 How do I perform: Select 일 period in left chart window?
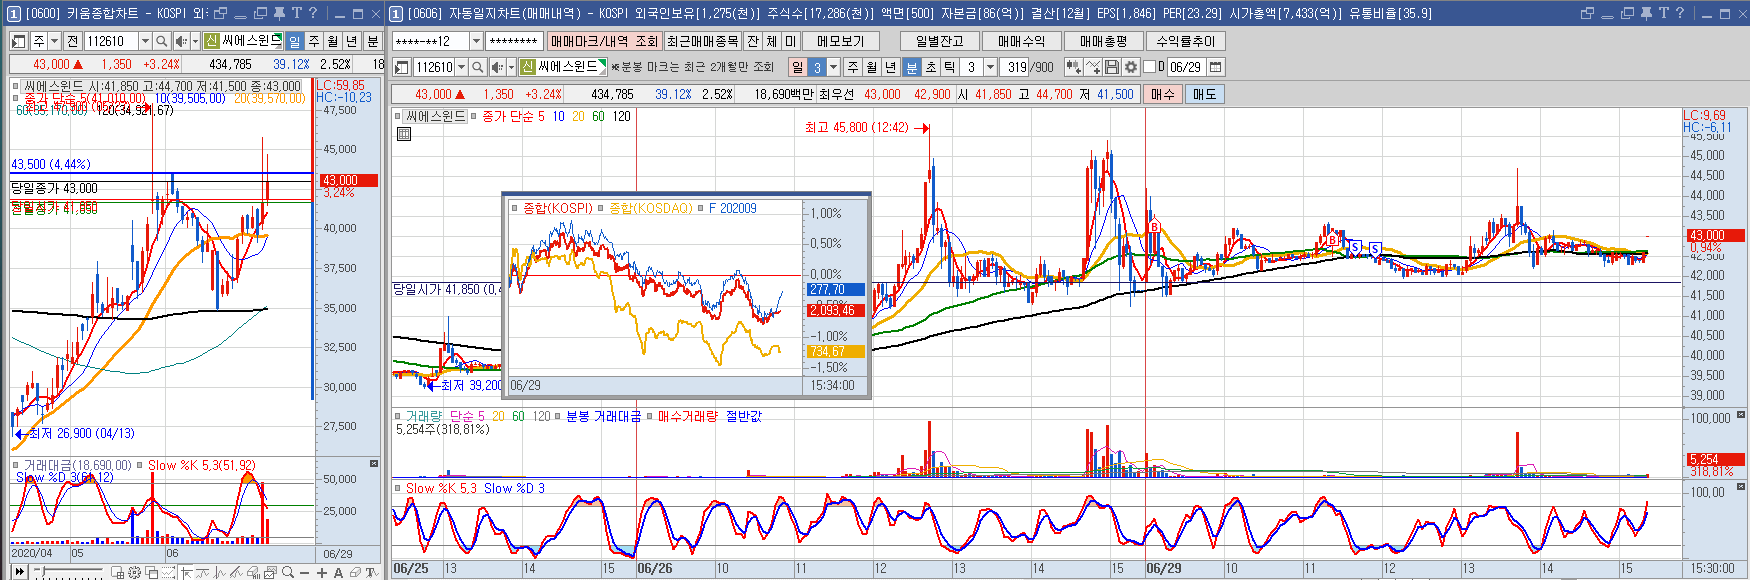tap(294, 41)
